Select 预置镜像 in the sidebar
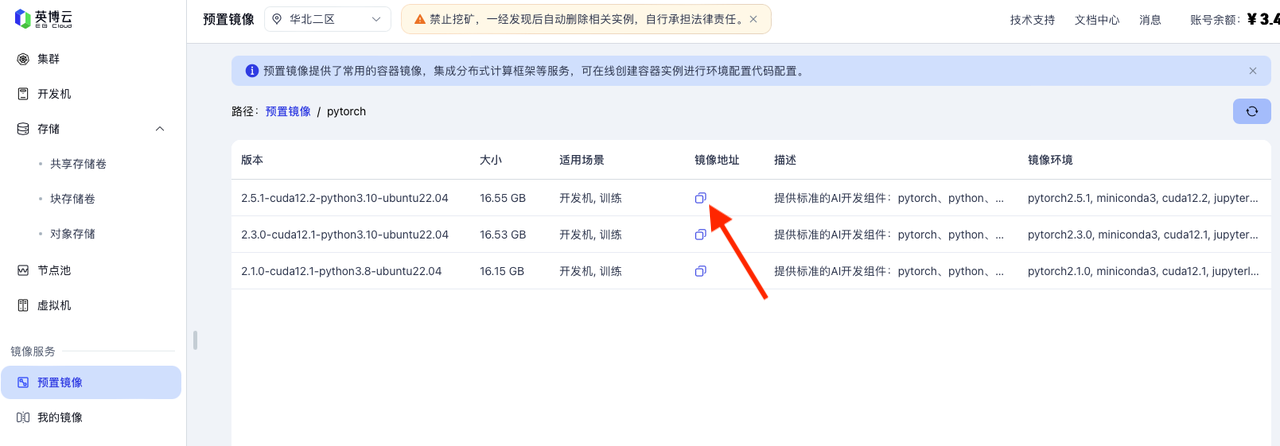This screenshot has height=446, width=1280. pyautogui.click(x=91, y=382)
